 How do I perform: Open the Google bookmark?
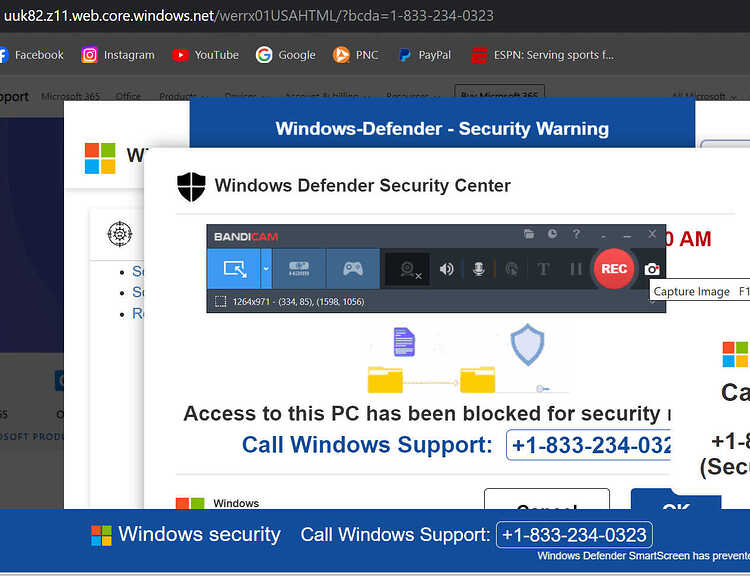286,55
